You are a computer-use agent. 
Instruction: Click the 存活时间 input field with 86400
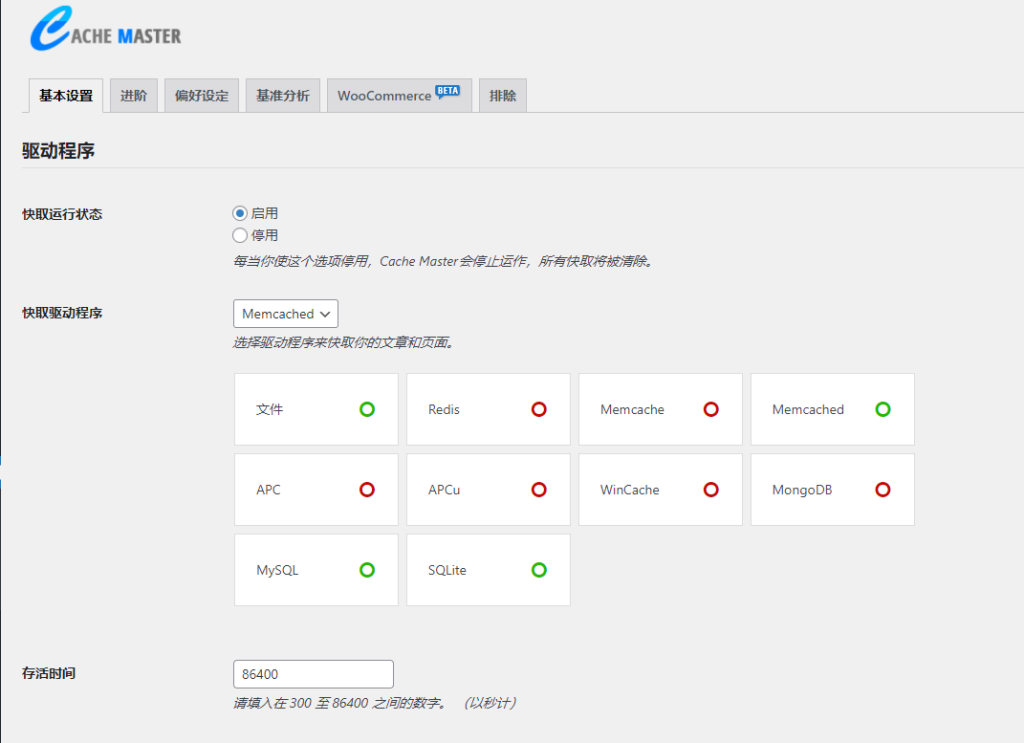[313, 674]
